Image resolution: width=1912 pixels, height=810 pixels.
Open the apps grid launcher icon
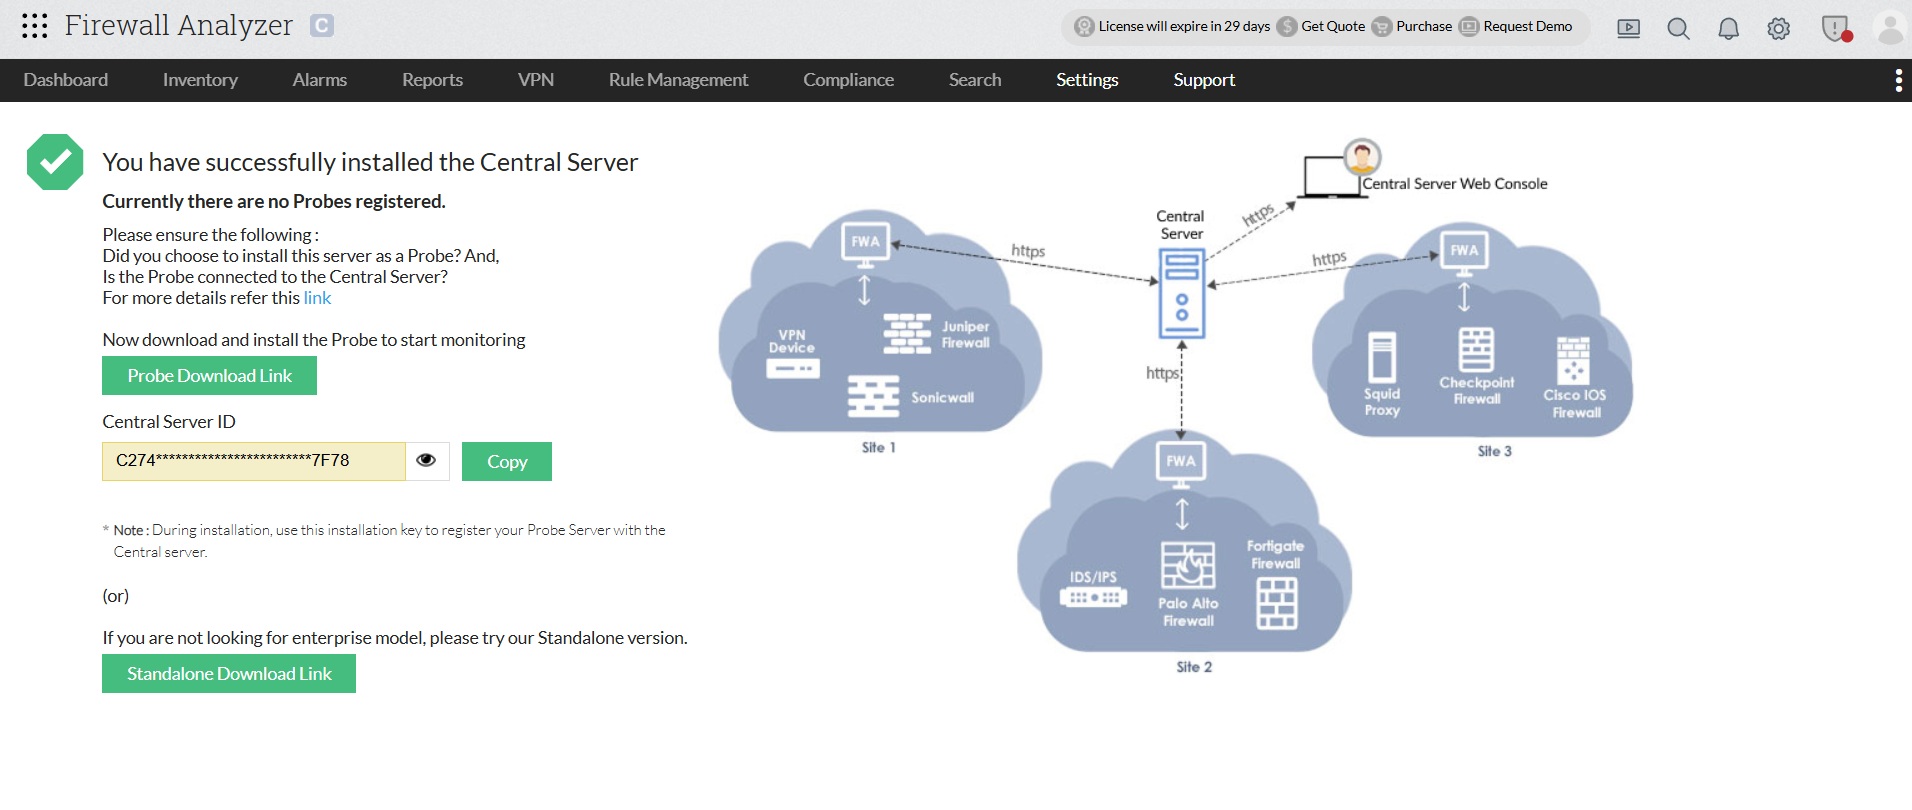click(x=35, y=26)
